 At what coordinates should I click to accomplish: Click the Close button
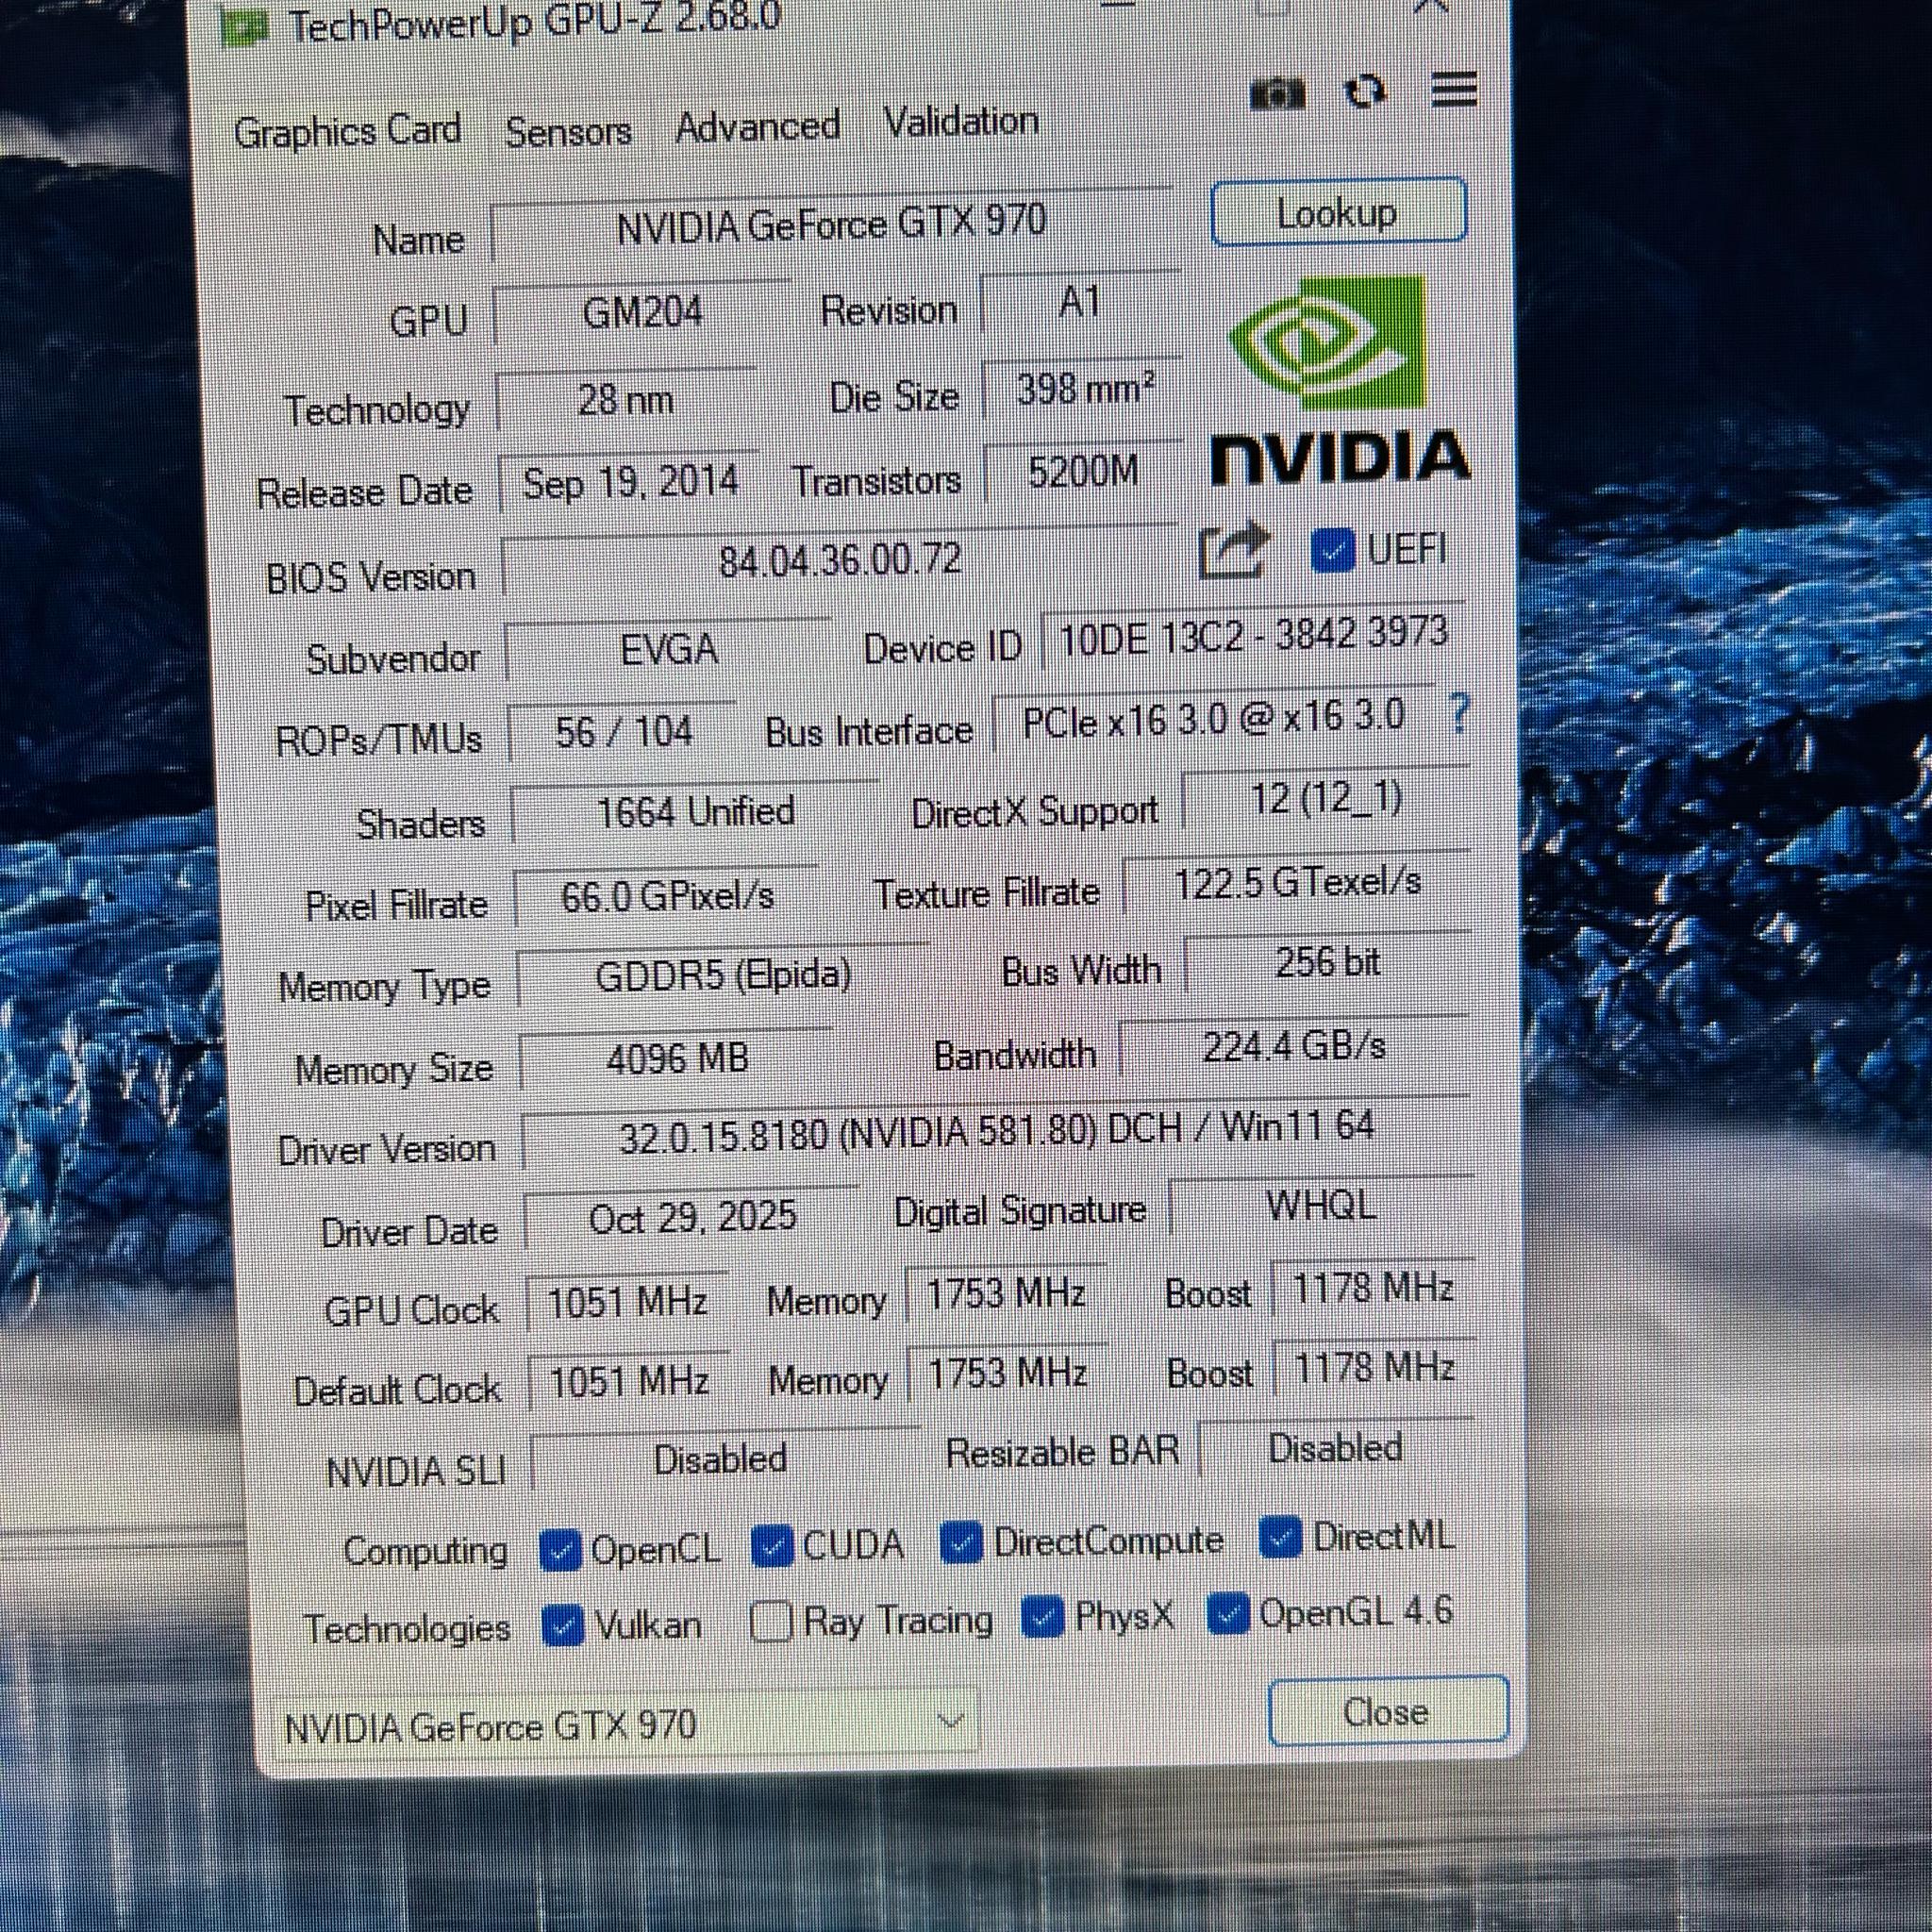[x=1388, y=1712]
